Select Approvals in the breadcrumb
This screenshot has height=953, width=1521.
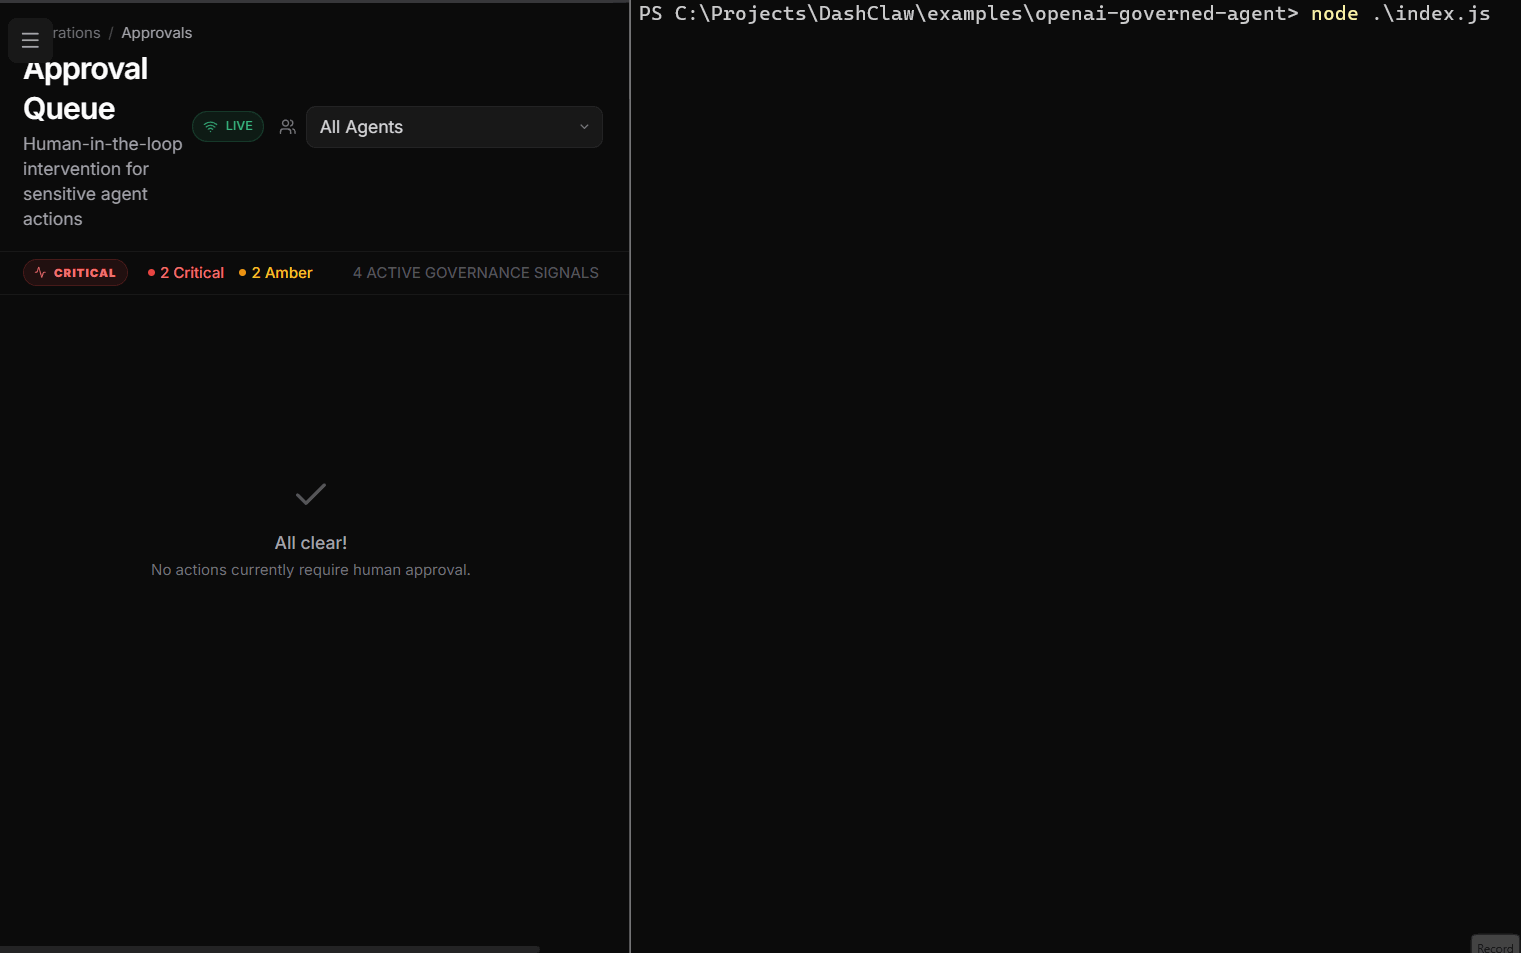pyautogui.click(x=156, y=32)
